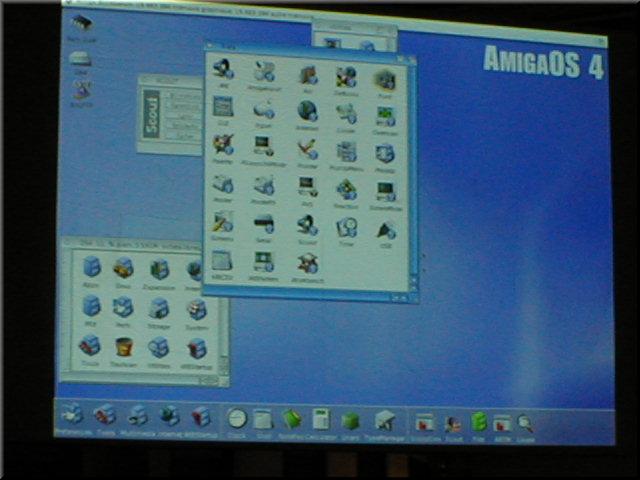
Task: Open the Printer preferences icon
Action: click(x=223, y=184)
